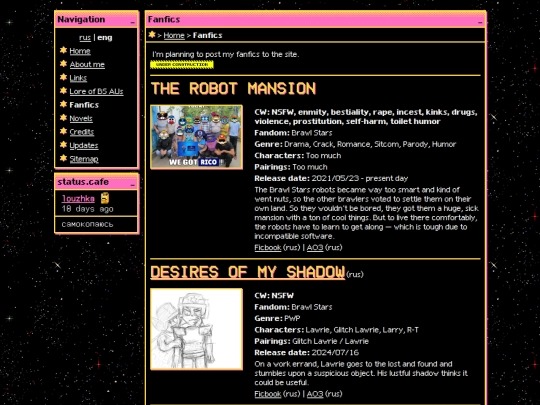The width and height of the screenshot is (540, 405).
Task: Open Desires of My Shadow on Ficbook
Action: [x=268, y=394]
